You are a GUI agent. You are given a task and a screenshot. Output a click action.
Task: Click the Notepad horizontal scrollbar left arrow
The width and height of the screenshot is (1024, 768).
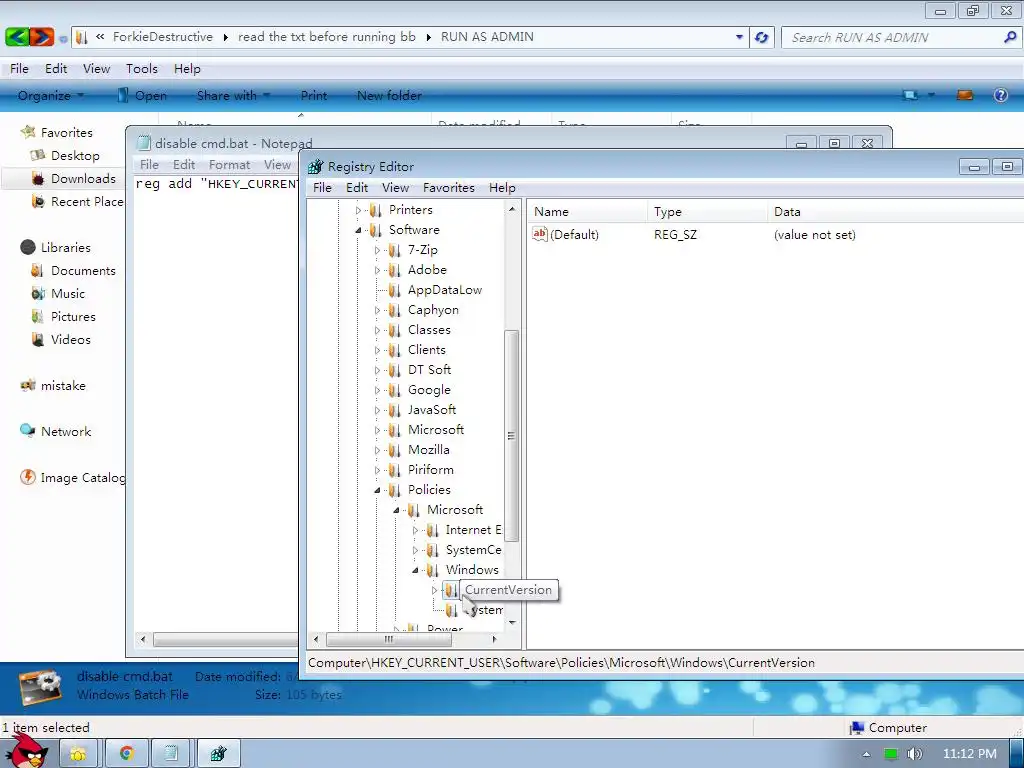[143, 639]
